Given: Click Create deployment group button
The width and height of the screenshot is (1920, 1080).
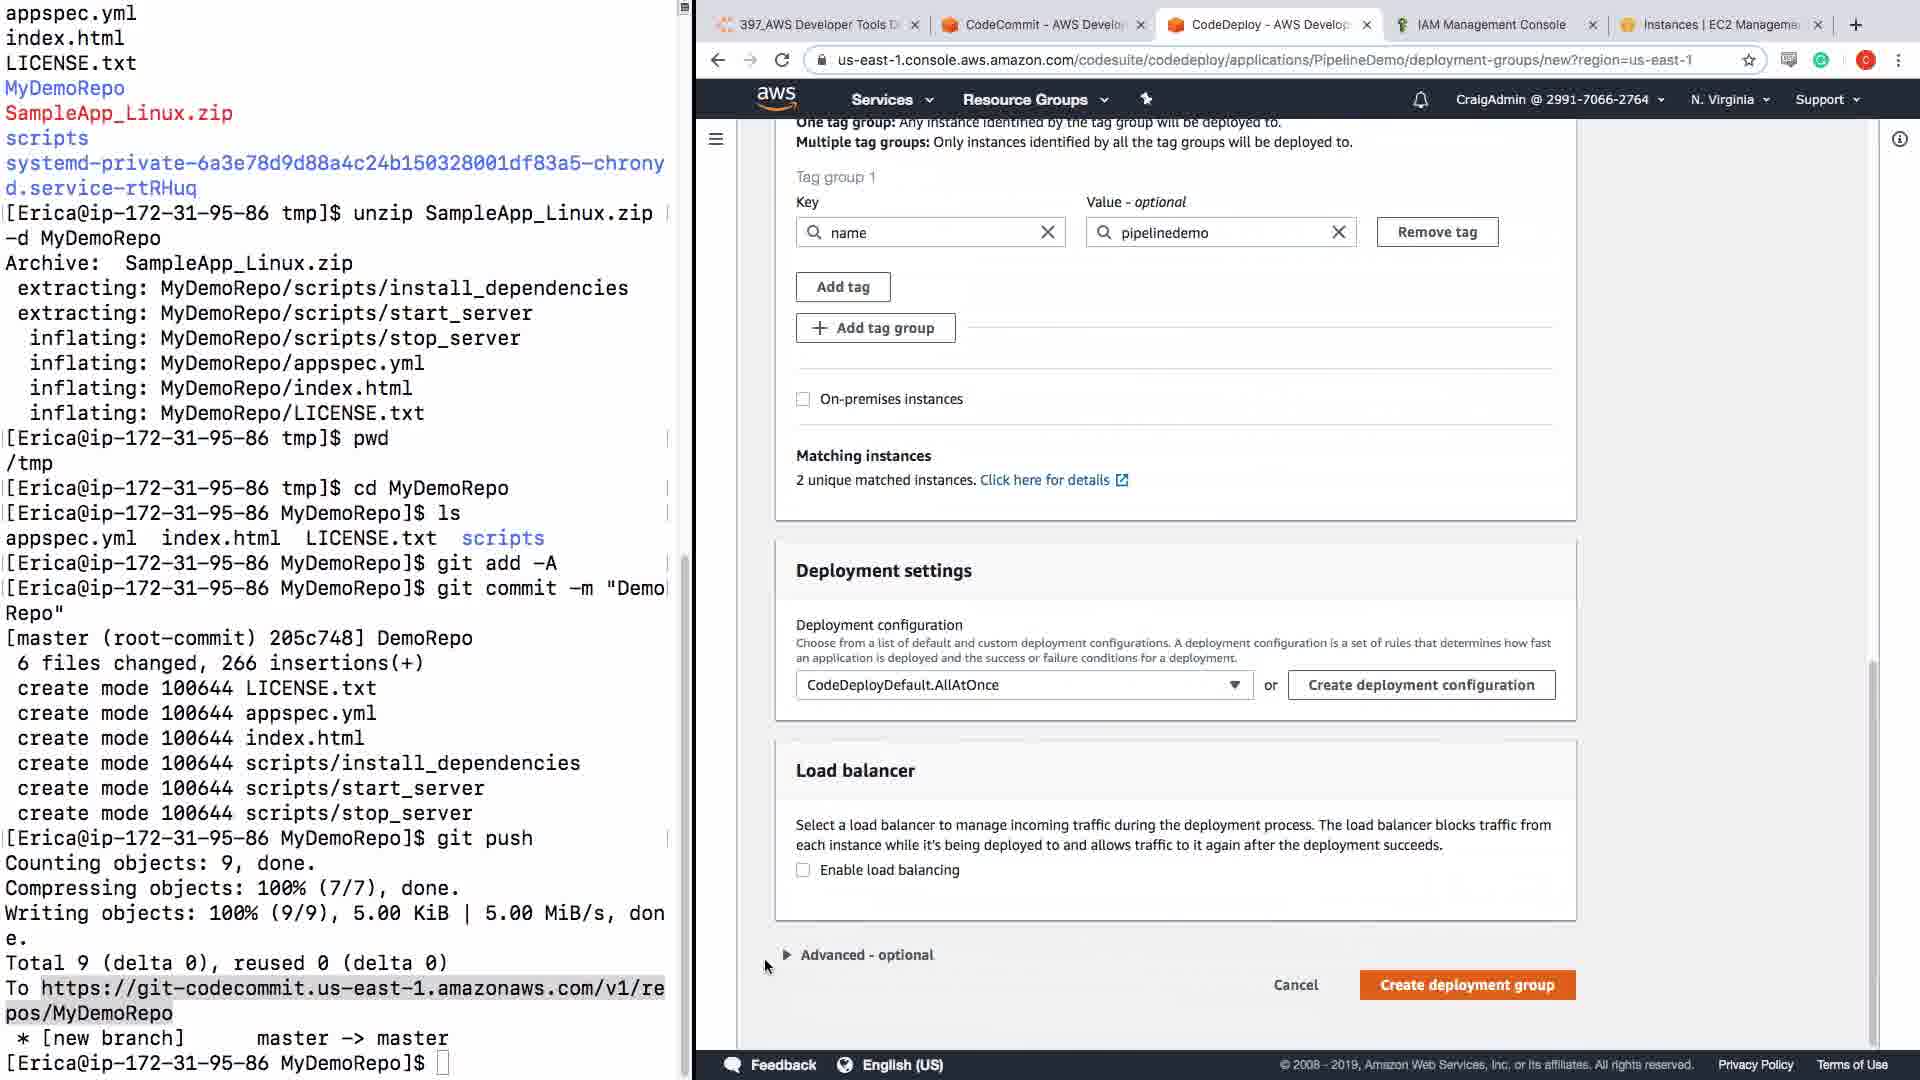Looking at the screenshot, I should click(x=1467, y=985).
